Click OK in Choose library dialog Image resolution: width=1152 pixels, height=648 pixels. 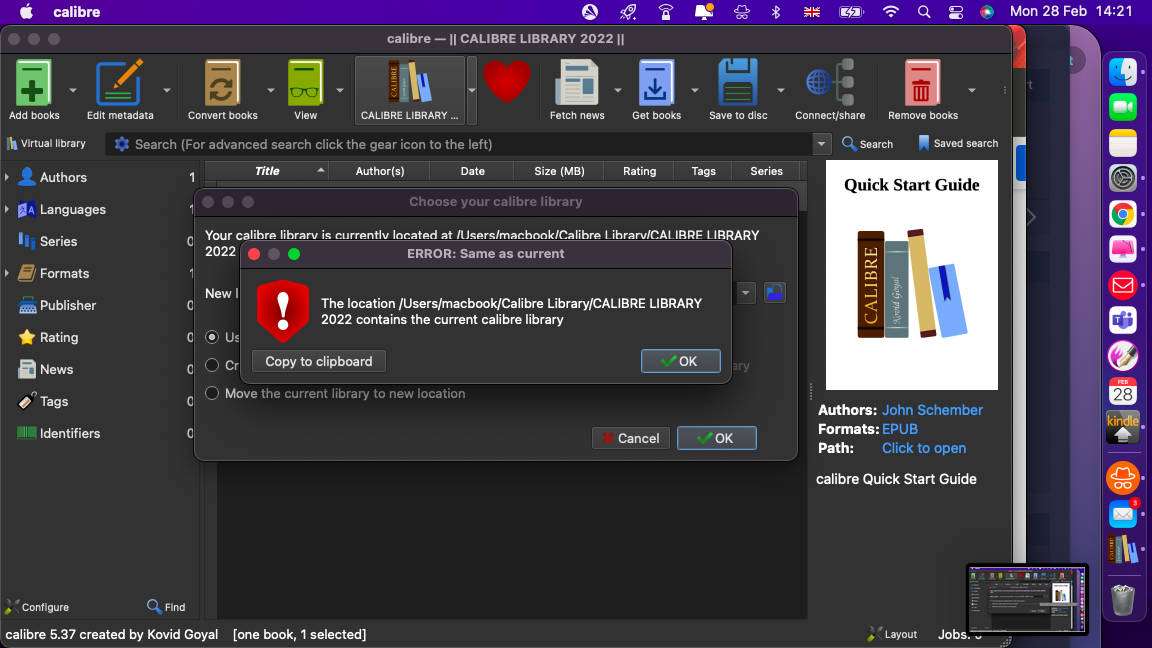[x=716, y=439]
